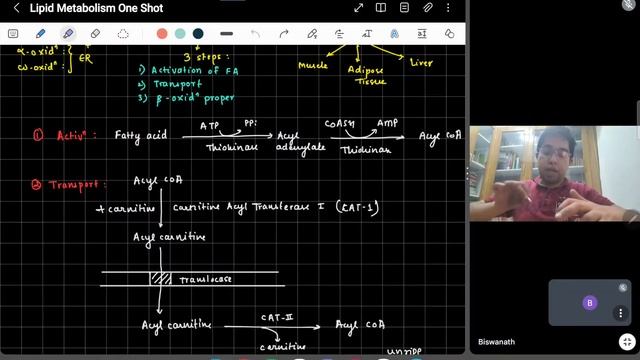Click the Lipid Metabolism One Shot title

pos(96,8)
